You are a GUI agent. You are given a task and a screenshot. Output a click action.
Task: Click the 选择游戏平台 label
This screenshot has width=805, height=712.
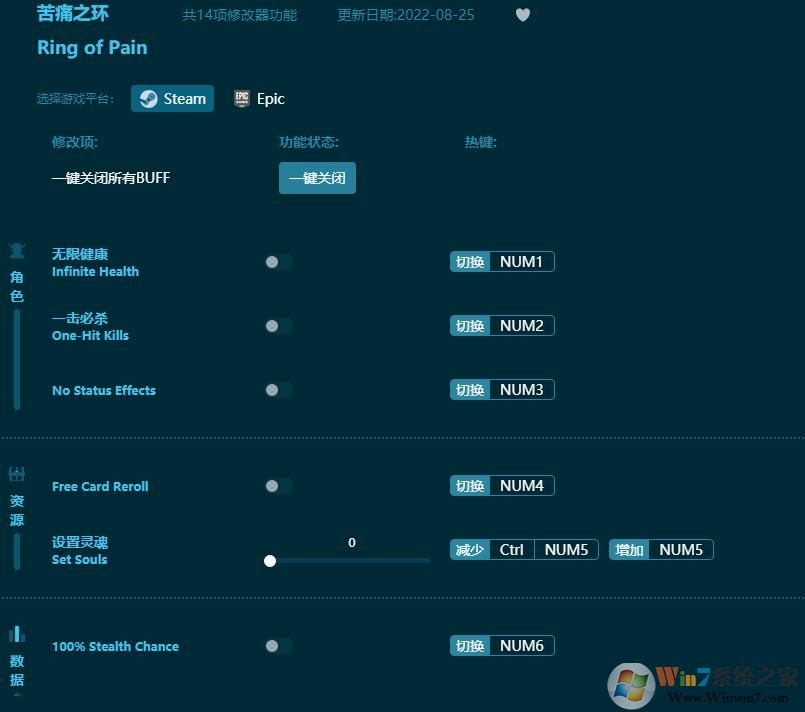coord(75,99)
